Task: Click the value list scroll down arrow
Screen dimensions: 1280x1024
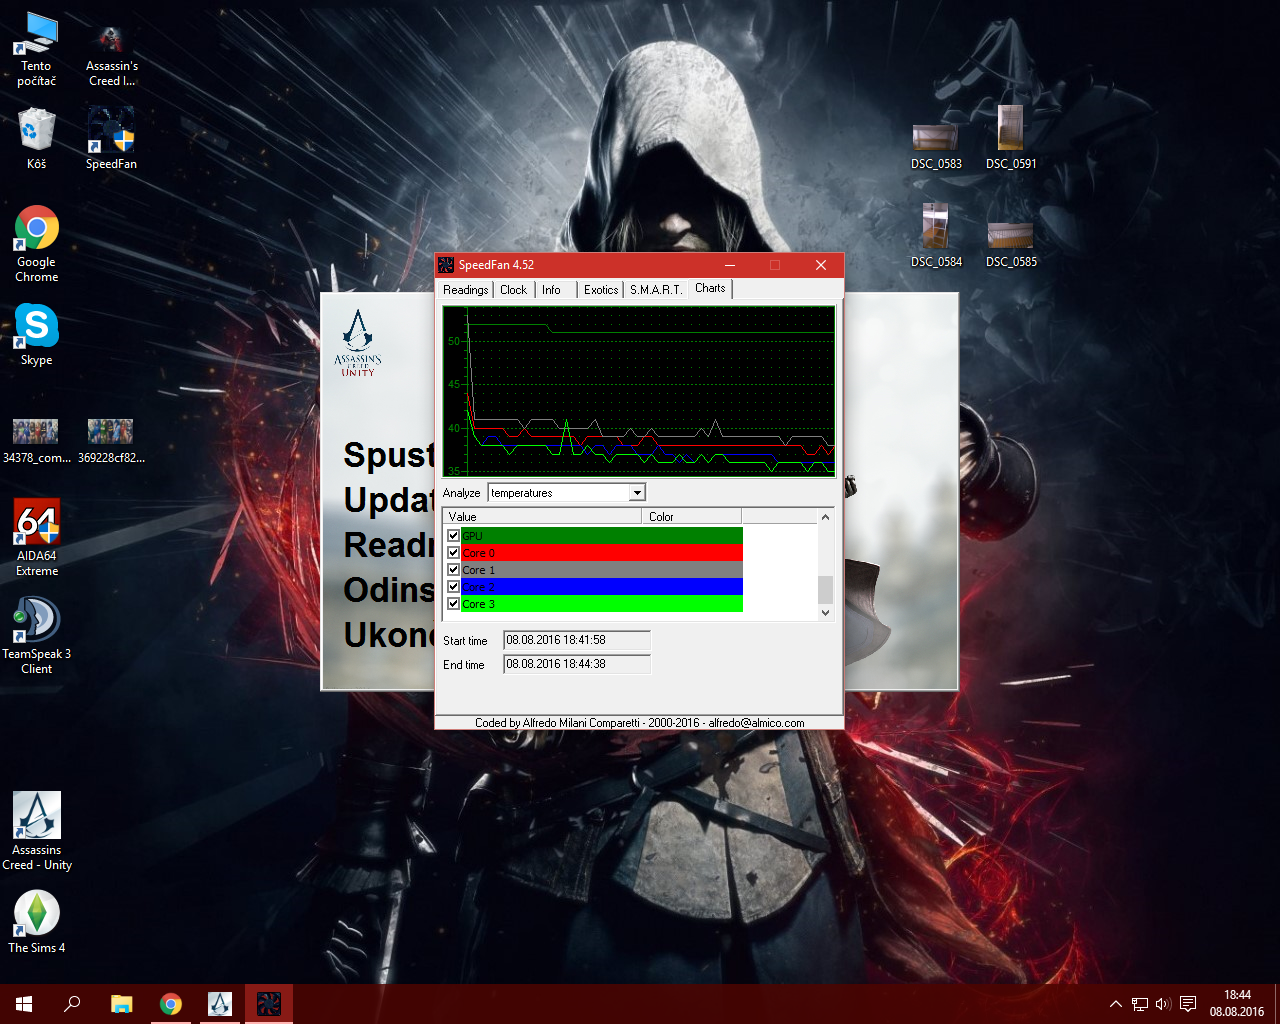Action: [x=825, y=612]
